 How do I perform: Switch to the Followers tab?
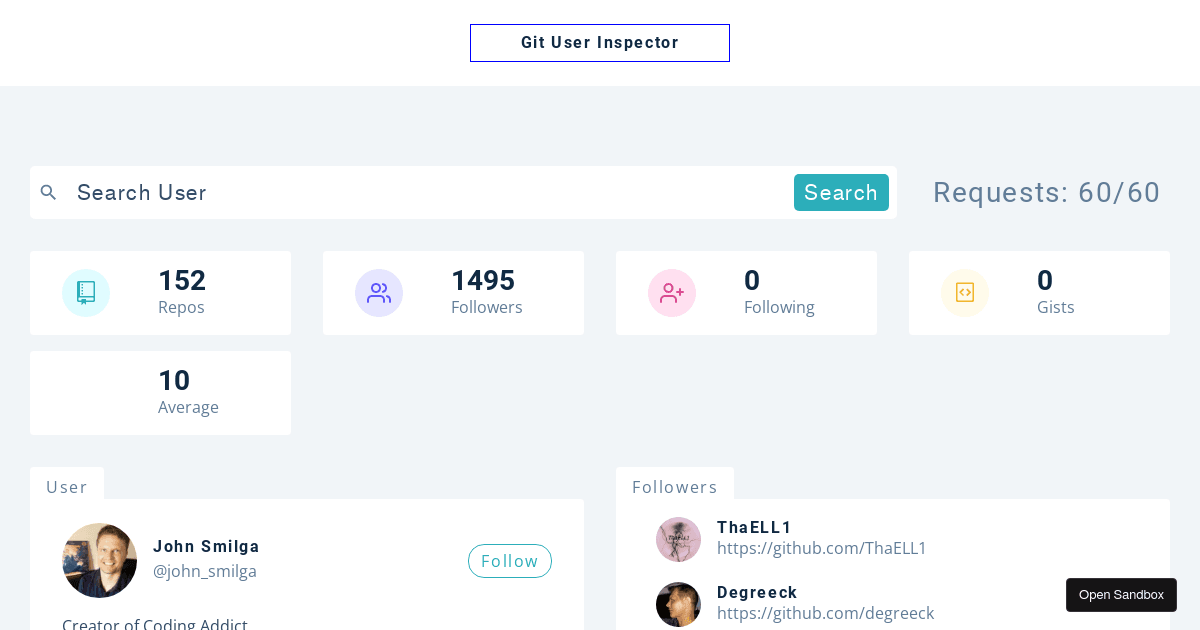(675, 487)
